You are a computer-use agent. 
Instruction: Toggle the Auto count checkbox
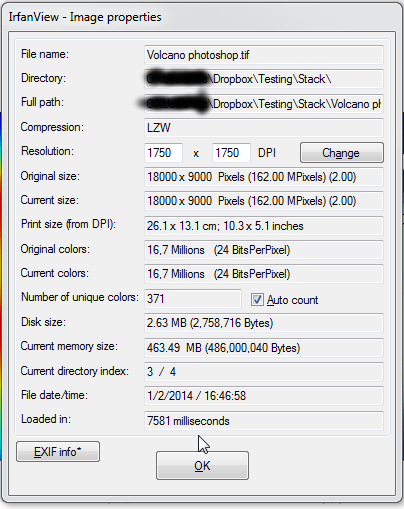tap(257, 299)
